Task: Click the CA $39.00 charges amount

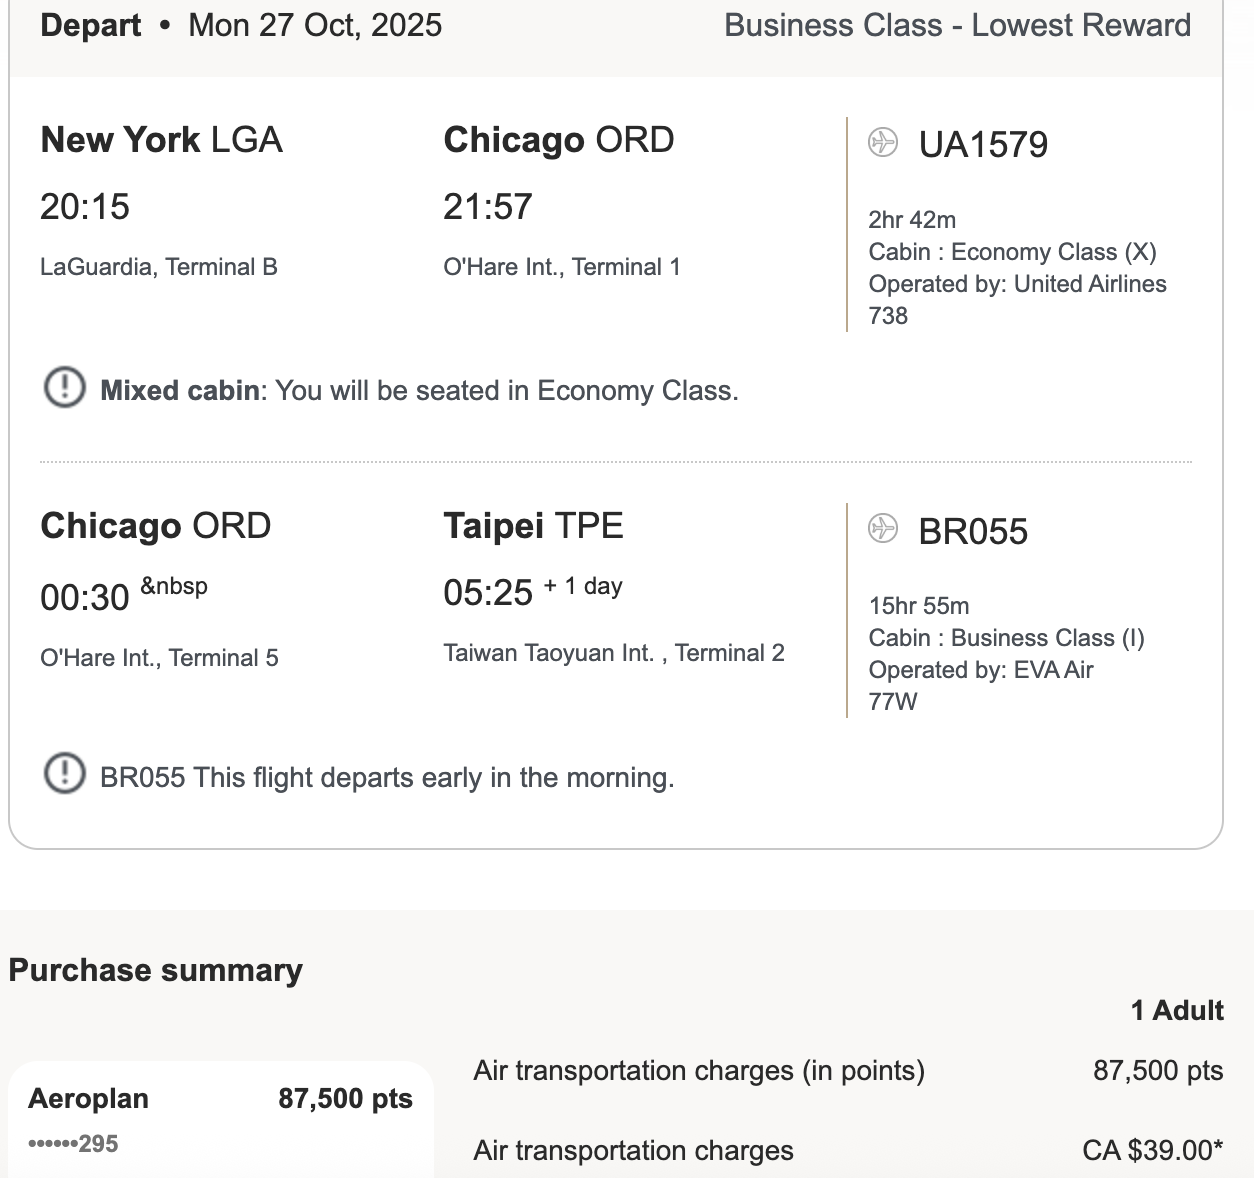Action: [x=1151, y=1150]
